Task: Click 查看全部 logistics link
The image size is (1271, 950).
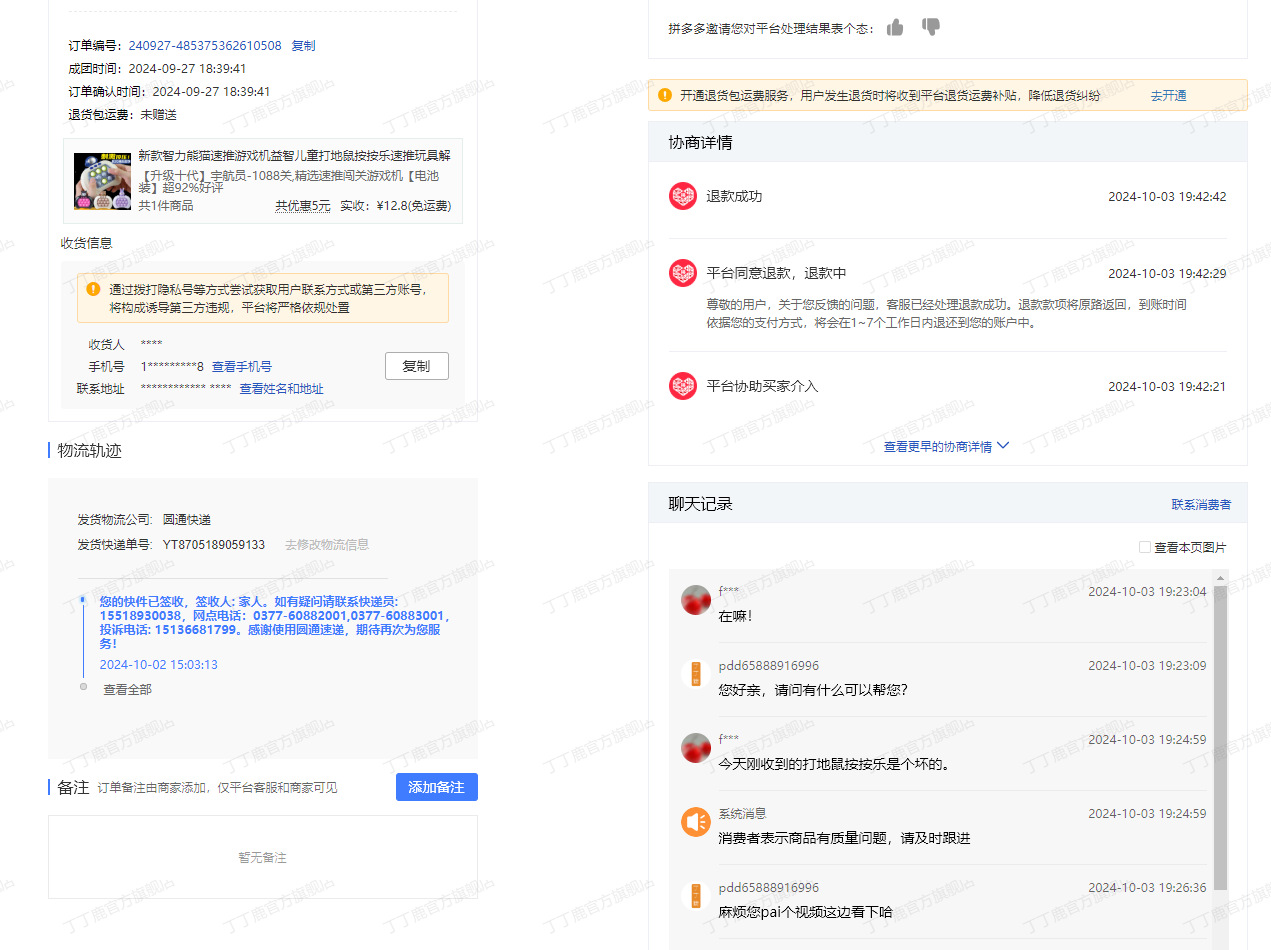Action: point(128,690)
